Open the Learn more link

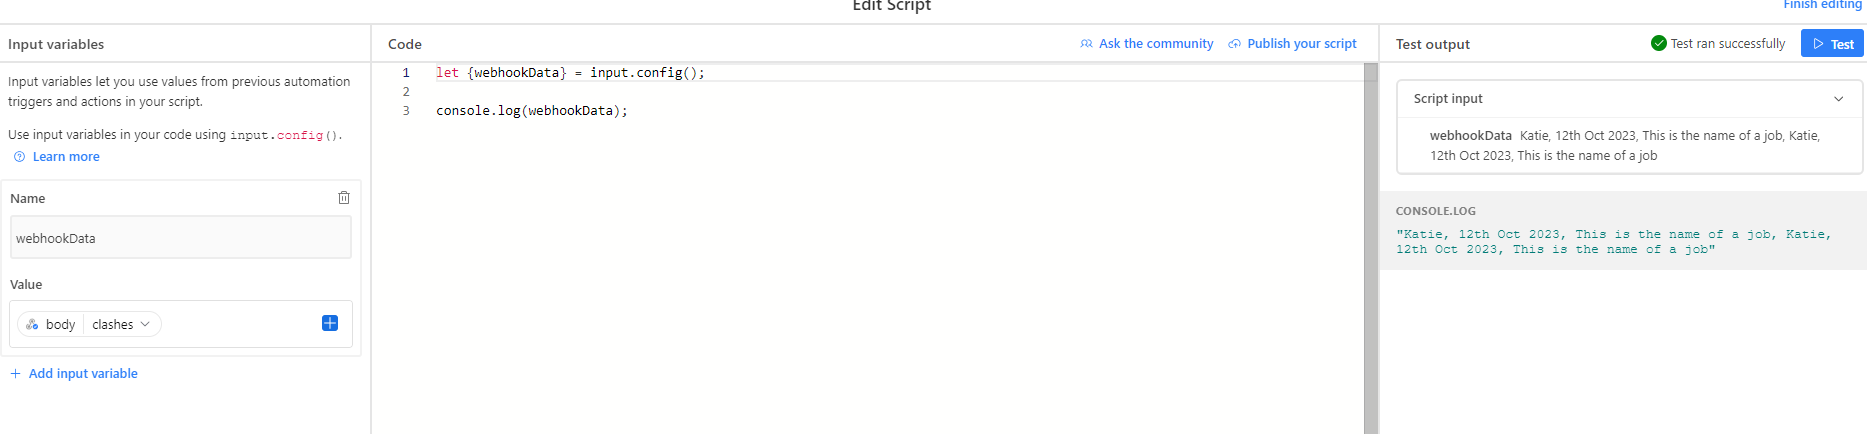[66, 157]
